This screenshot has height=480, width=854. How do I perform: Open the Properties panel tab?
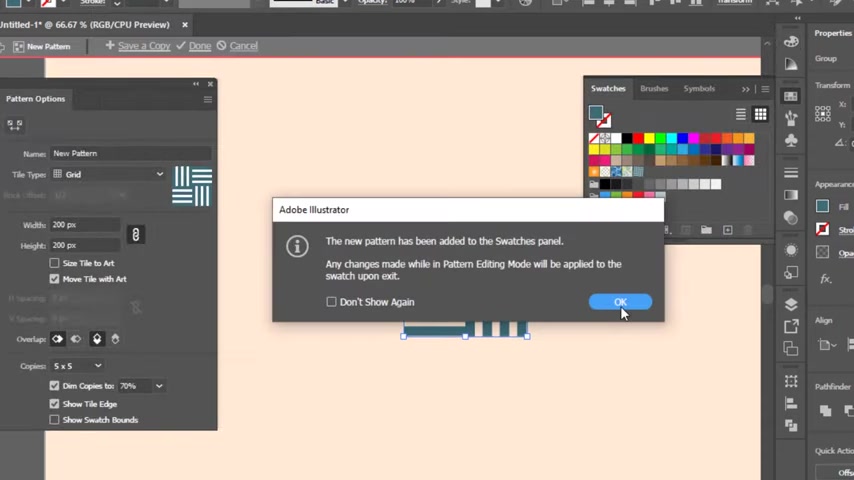click(832, 33)
